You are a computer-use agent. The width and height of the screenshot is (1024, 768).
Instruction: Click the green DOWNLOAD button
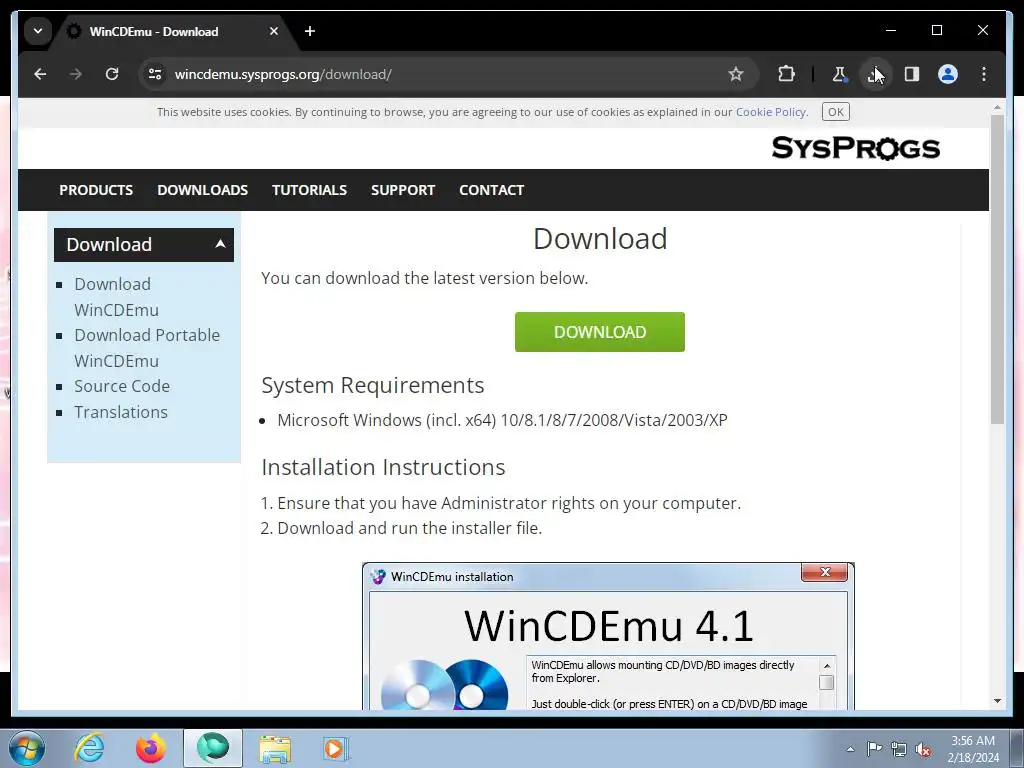tap(600, 332)
